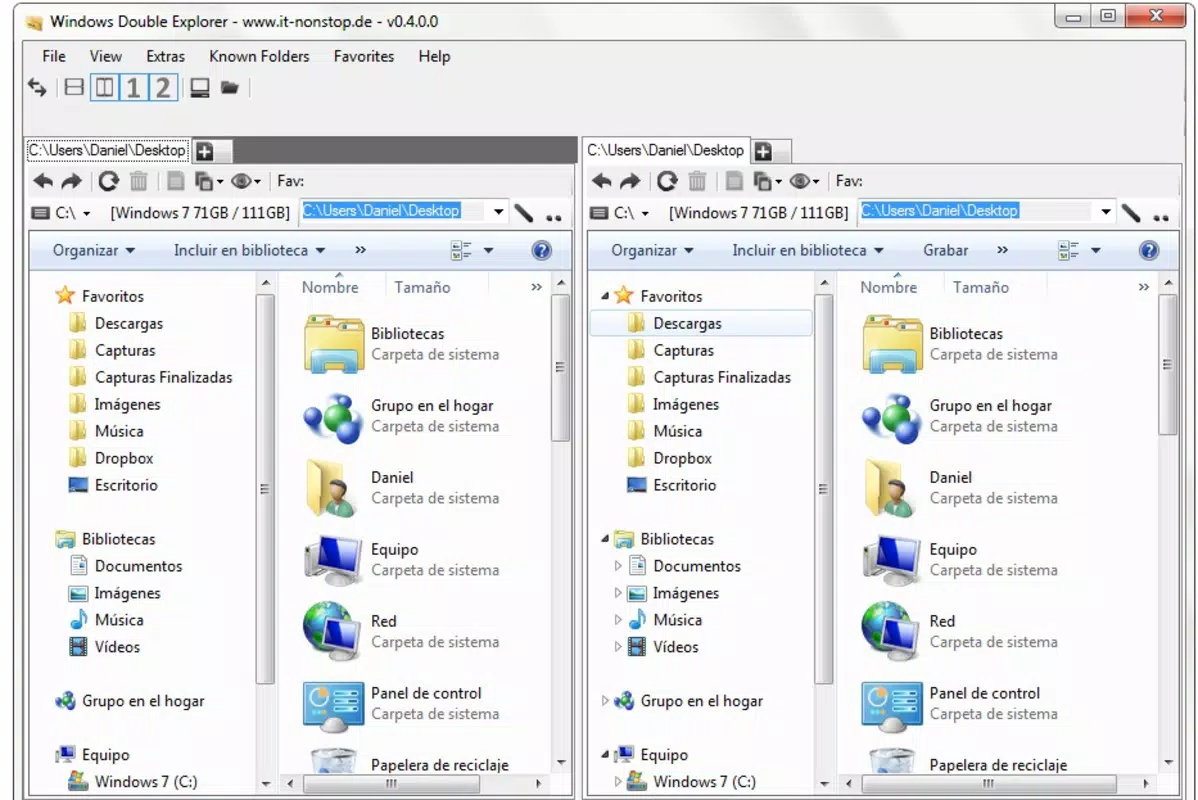The width and height of the screenshot is (1198, 800).
Task: Add a new tab in the left pane
Action: (205, 151)
